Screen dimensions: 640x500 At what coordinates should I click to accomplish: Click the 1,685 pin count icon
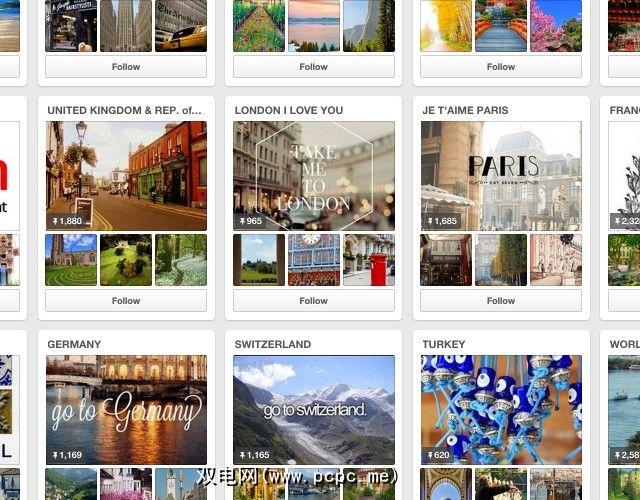click(x=430, y=221)
